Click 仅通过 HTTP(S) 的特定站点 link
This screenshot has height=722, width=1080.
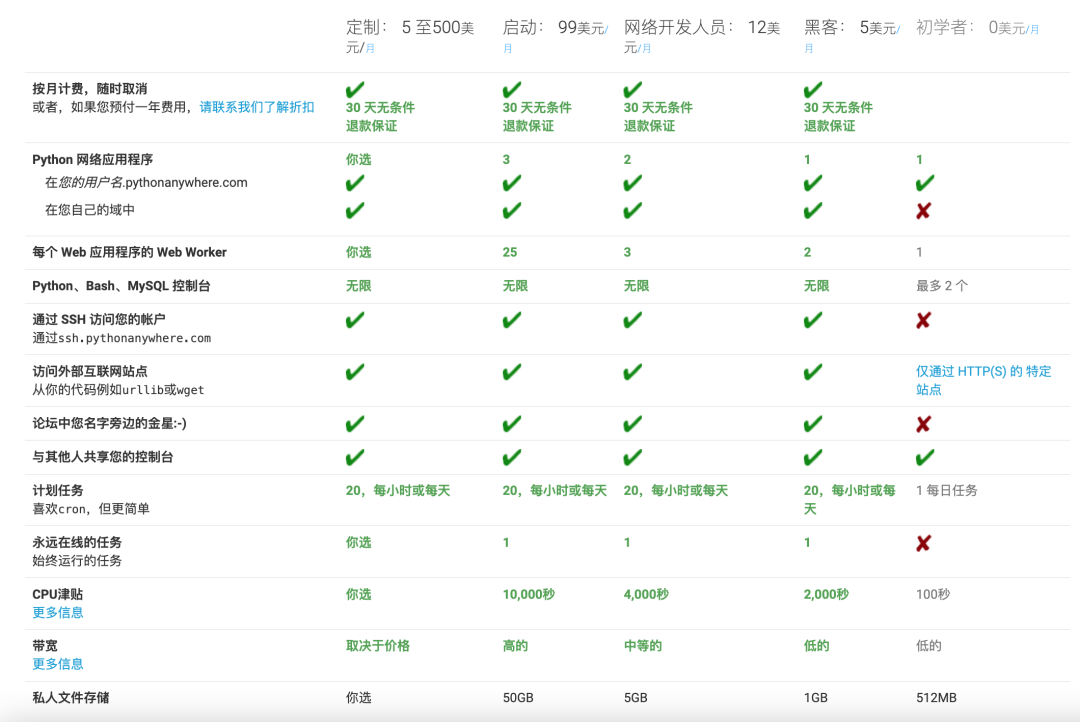point(984,380)
